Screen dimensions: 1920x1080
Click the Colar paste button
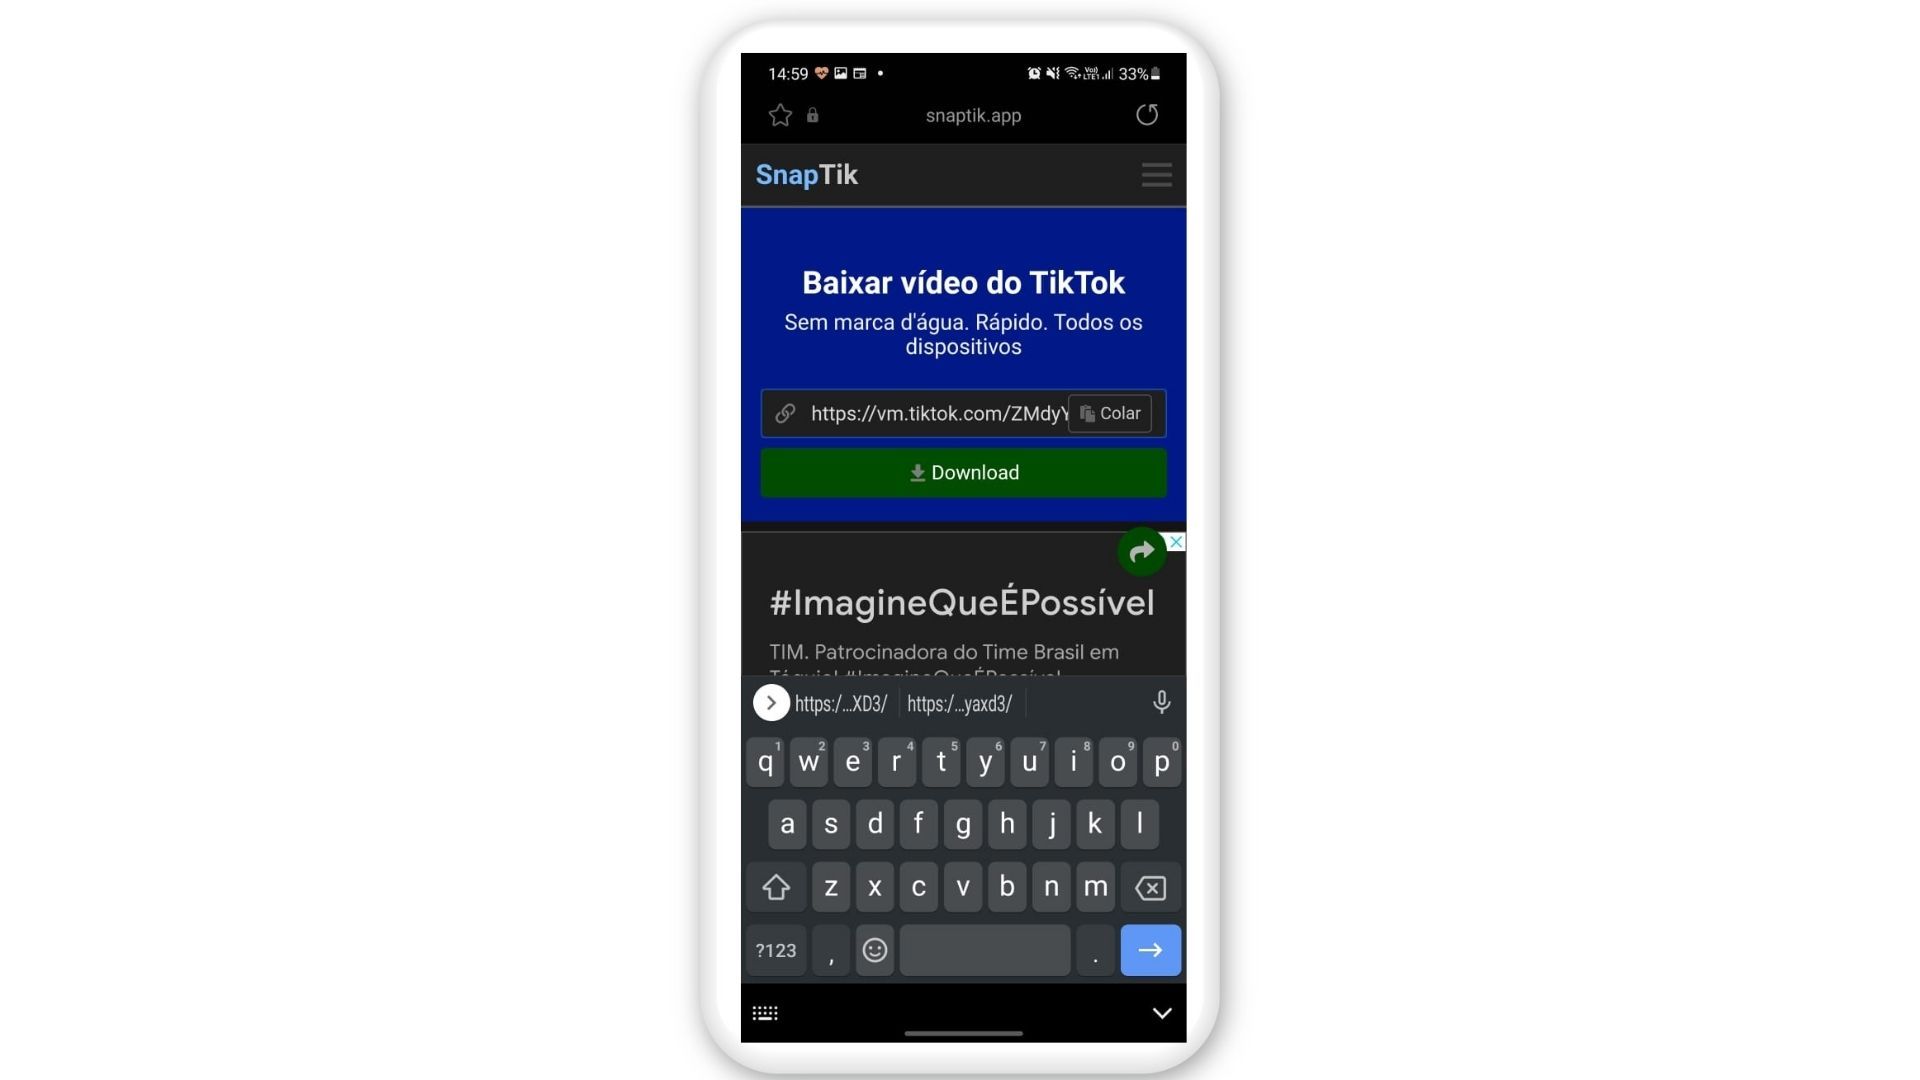coord(1112,413)
